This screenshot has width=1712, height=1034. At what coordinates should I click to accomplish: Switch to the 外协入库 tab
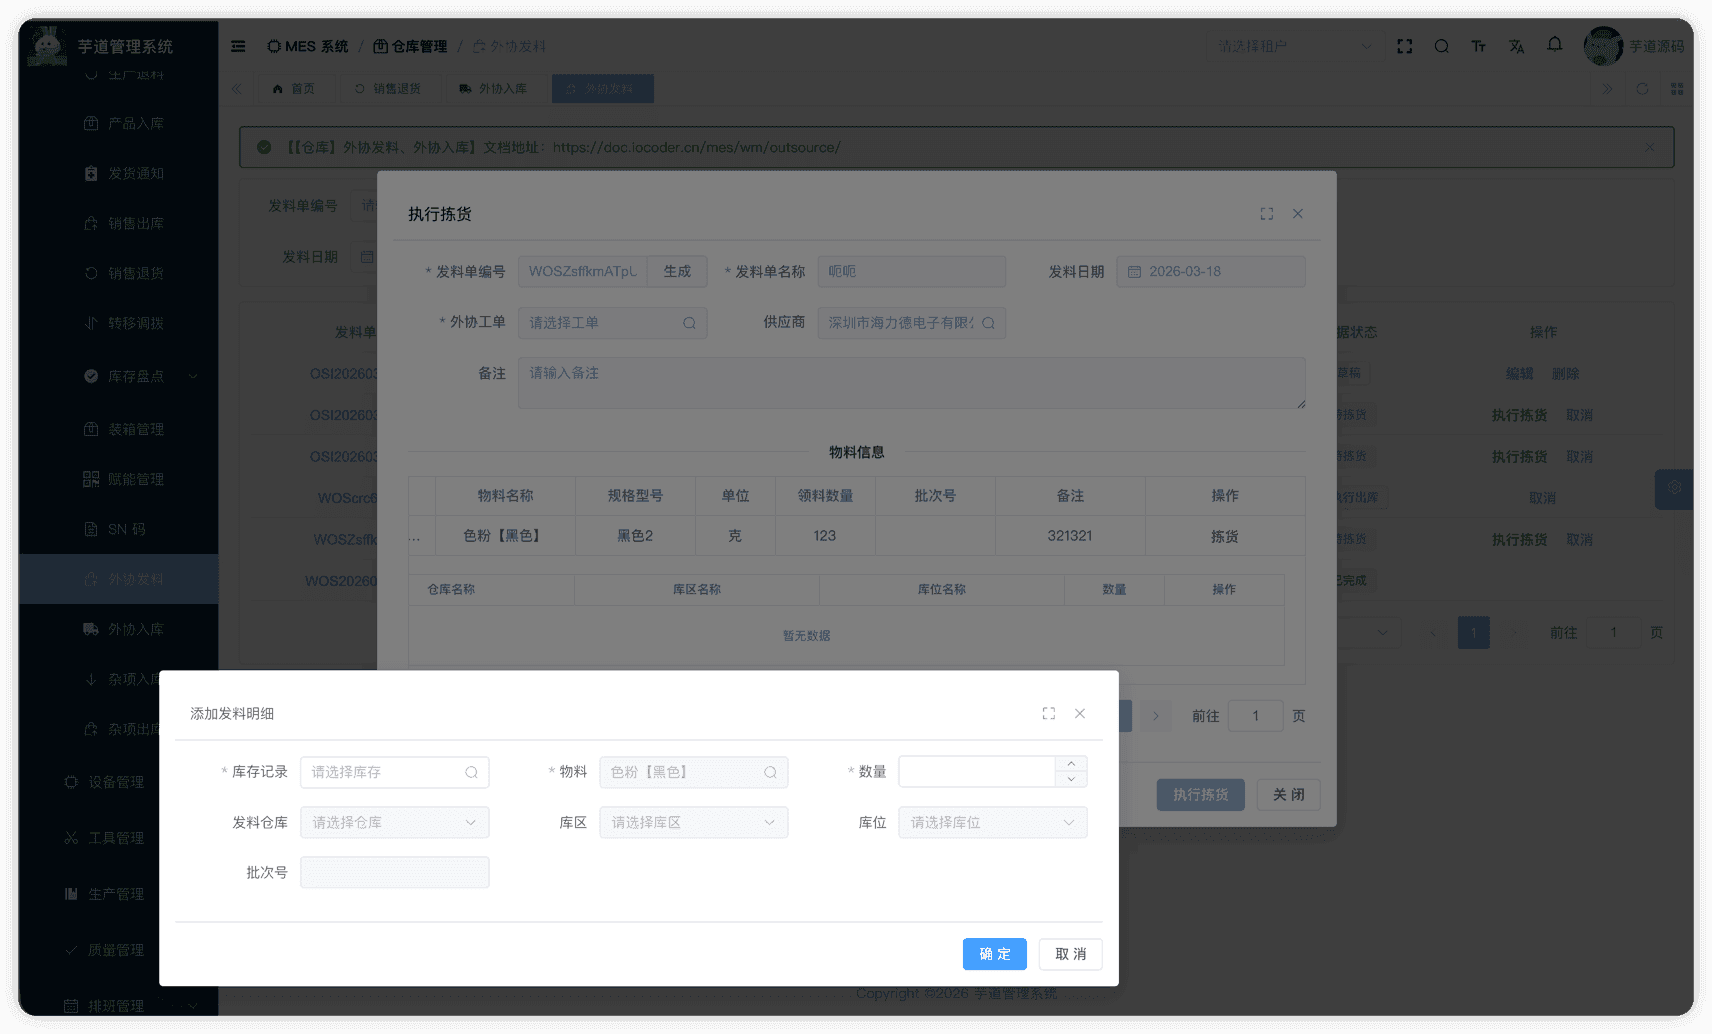coord(495,88)
